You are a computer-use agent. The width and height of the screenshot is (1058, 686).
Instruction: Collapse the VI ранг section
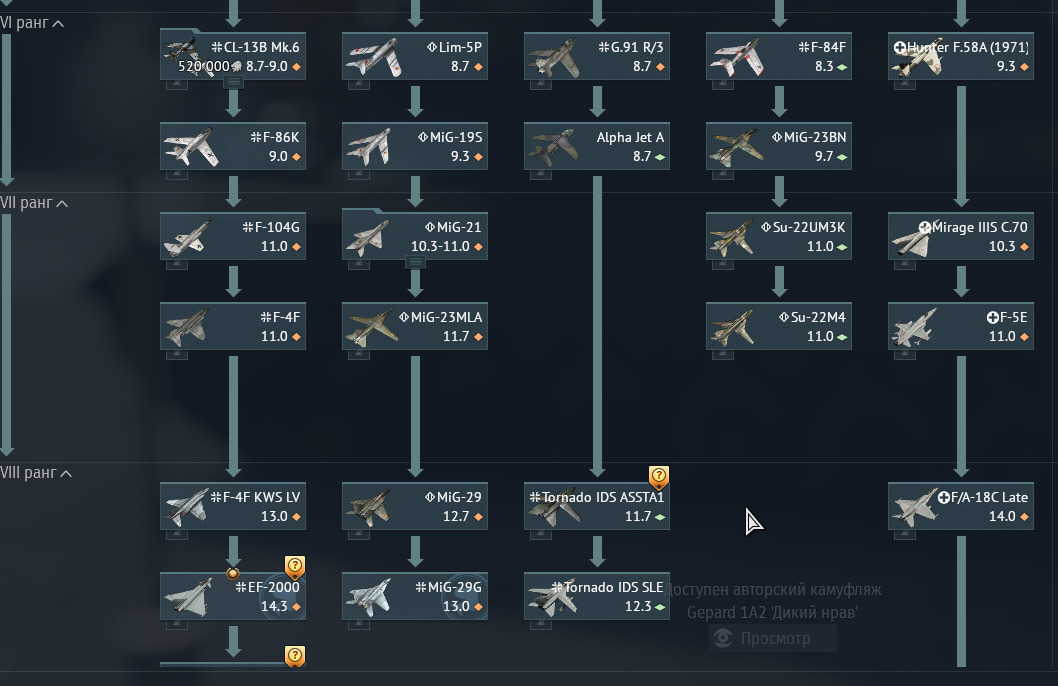[x=58, y=23]
